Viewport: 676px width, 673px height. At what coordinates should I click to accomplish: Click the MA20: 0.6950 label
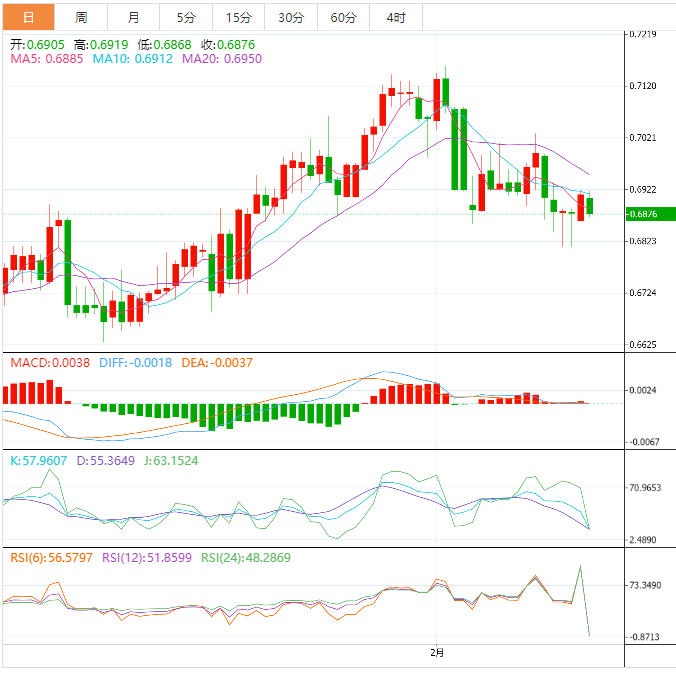(x=222, y=59)
